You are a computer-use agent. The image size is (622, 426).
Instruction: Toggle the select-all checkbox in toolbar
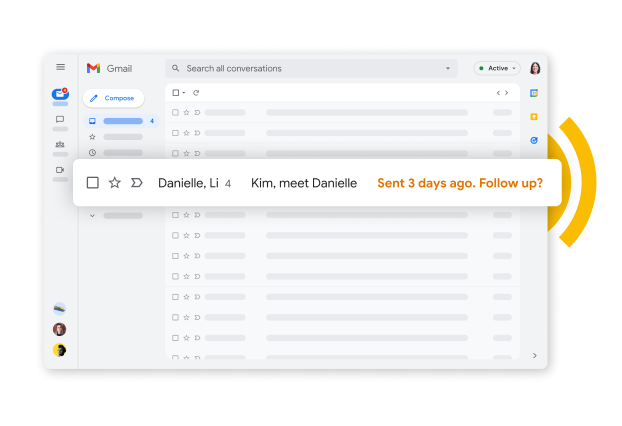pos(175,92)
